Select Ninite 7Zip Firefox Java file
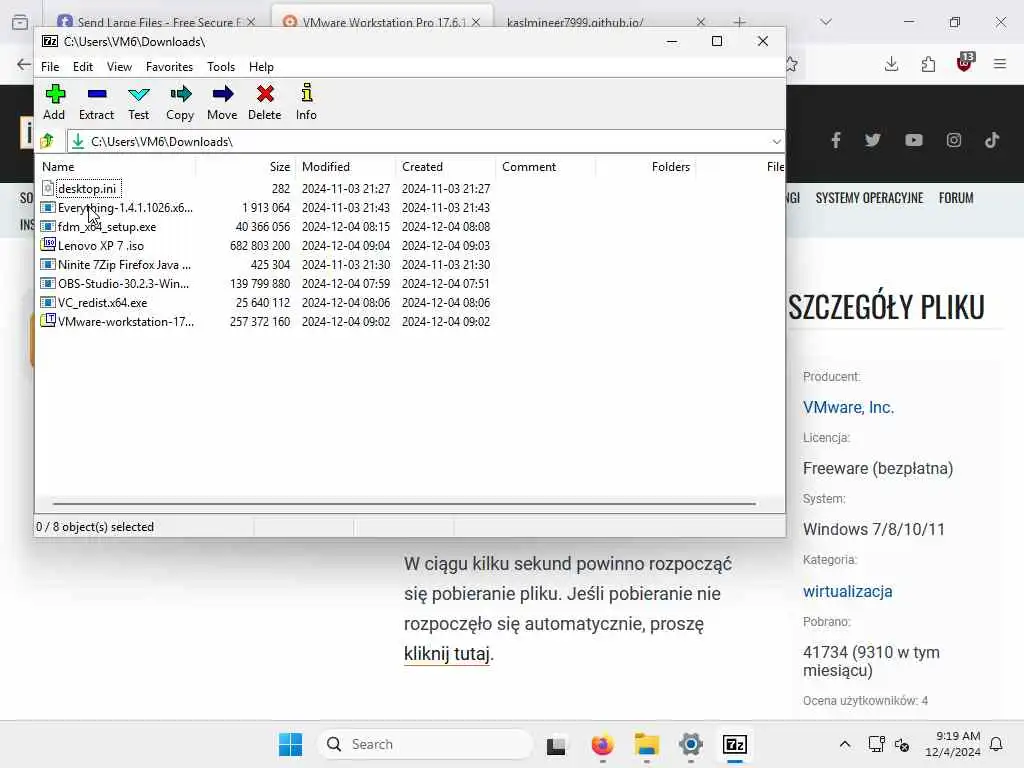Screen dimensions: 1024x768 coord(124,264)
